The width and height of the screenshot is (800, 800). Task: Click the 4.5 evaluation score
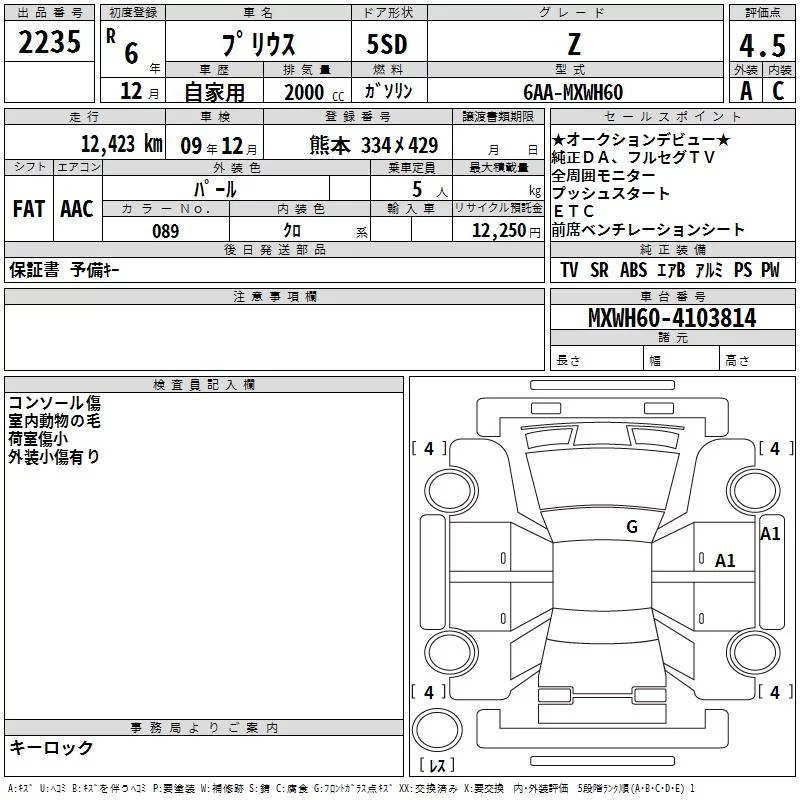point(762,47)
